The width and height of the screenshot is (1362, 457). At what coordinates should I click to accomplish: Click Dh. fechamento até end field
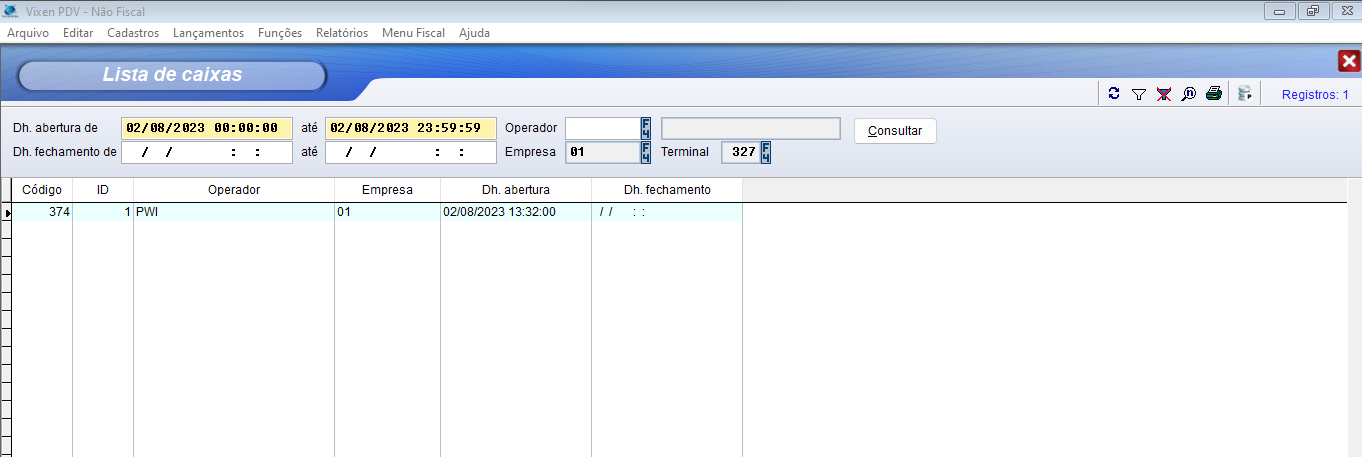411,152
